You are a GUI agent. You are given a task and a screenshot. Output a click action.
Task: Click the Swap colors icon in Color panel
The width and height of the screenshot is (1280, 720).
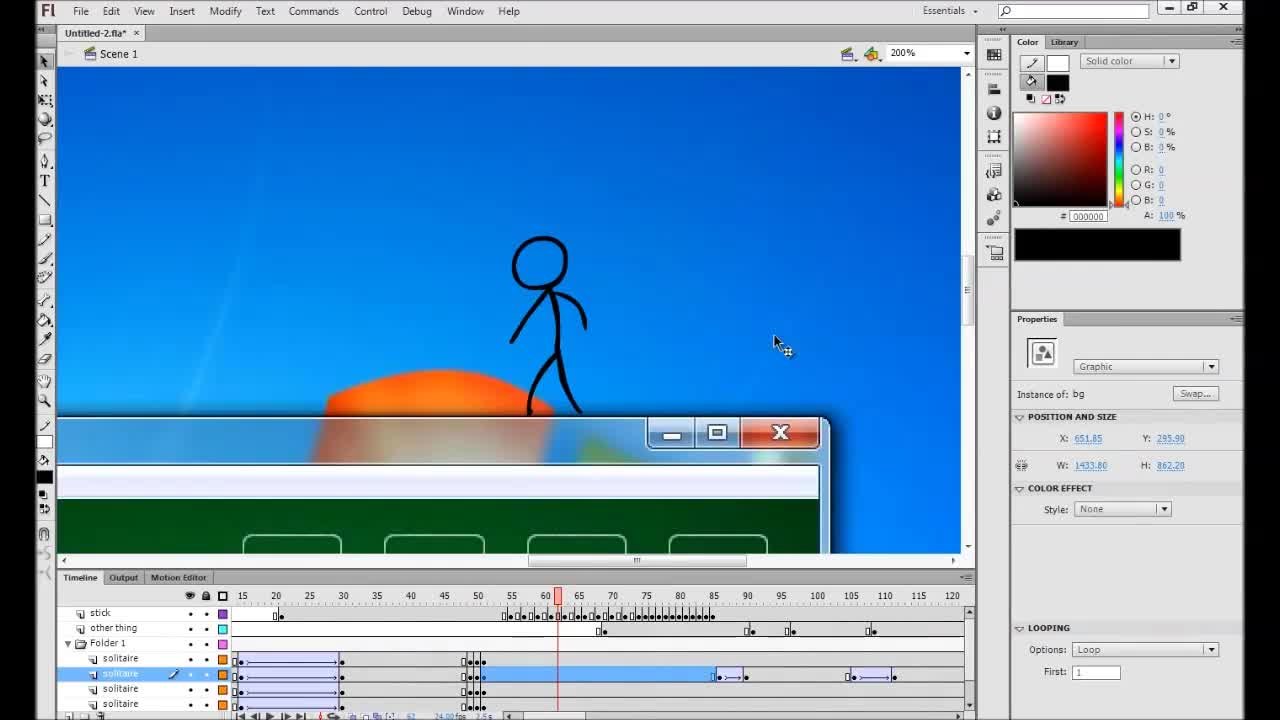tap(1060, 99)
